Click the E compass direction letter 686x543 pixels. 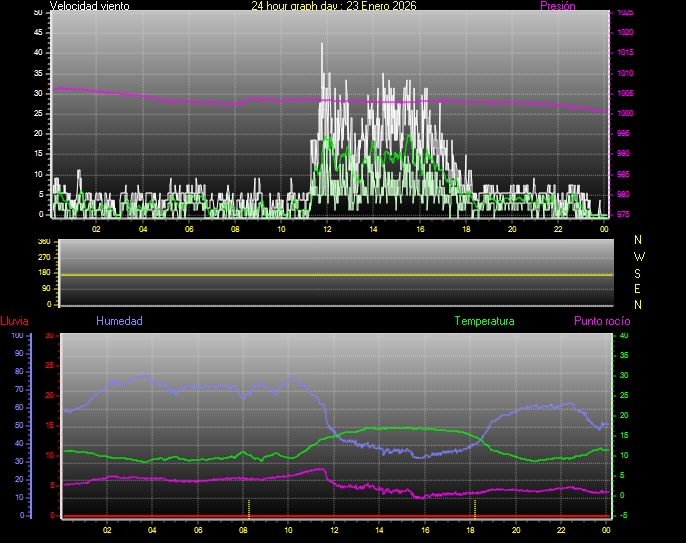(639, 288)
